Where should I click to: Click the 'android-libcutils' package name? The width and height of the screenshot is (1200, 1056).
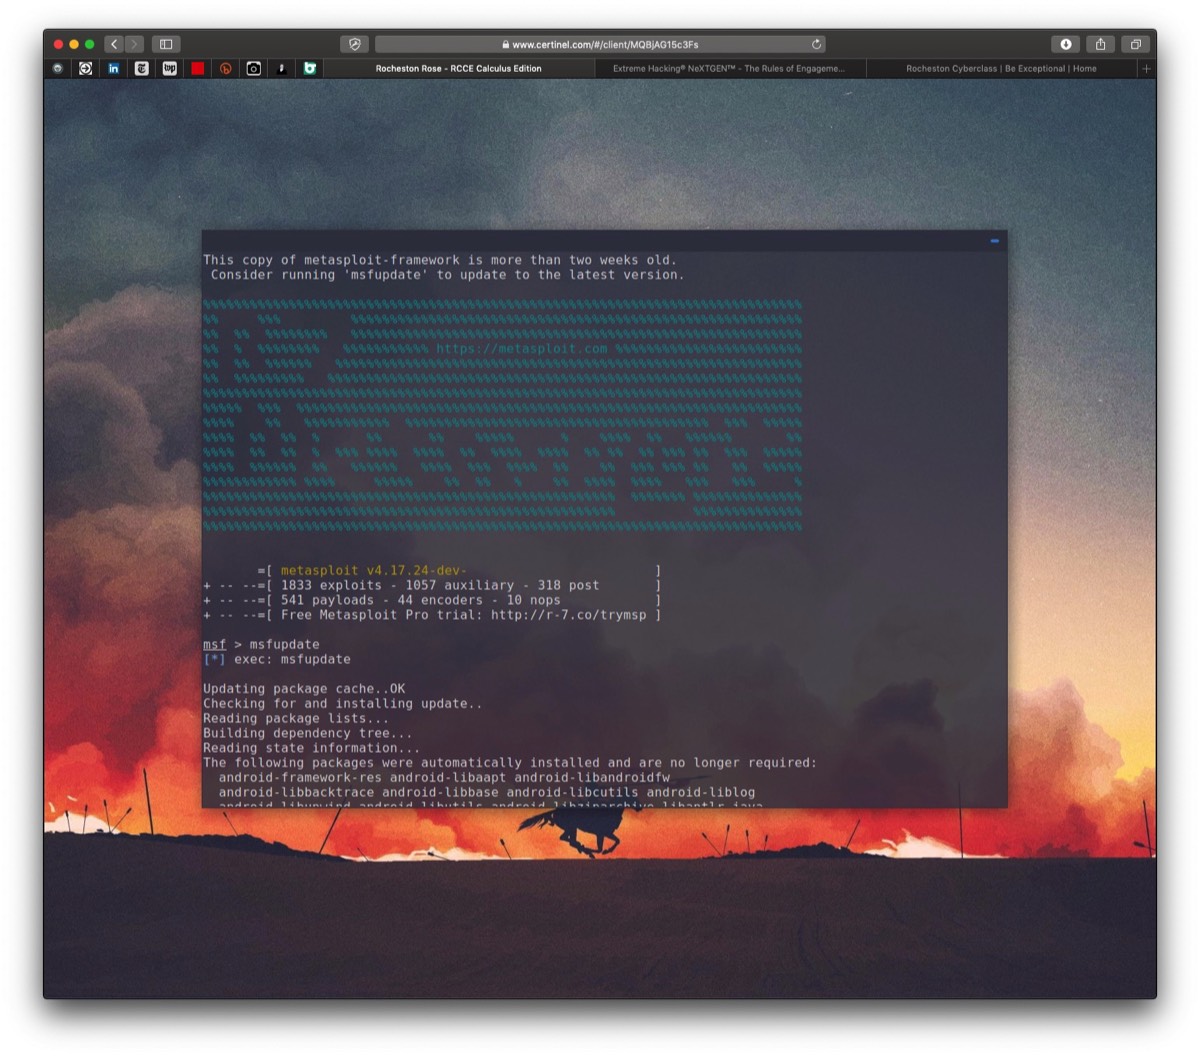point(573,792)
